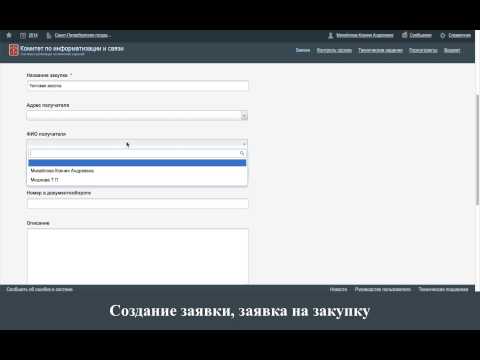The height and width of the screenshot is (360, 480).
Task: Open Техническая поддержка footer link
Action: pyautogui.click(x=443, y=289)
